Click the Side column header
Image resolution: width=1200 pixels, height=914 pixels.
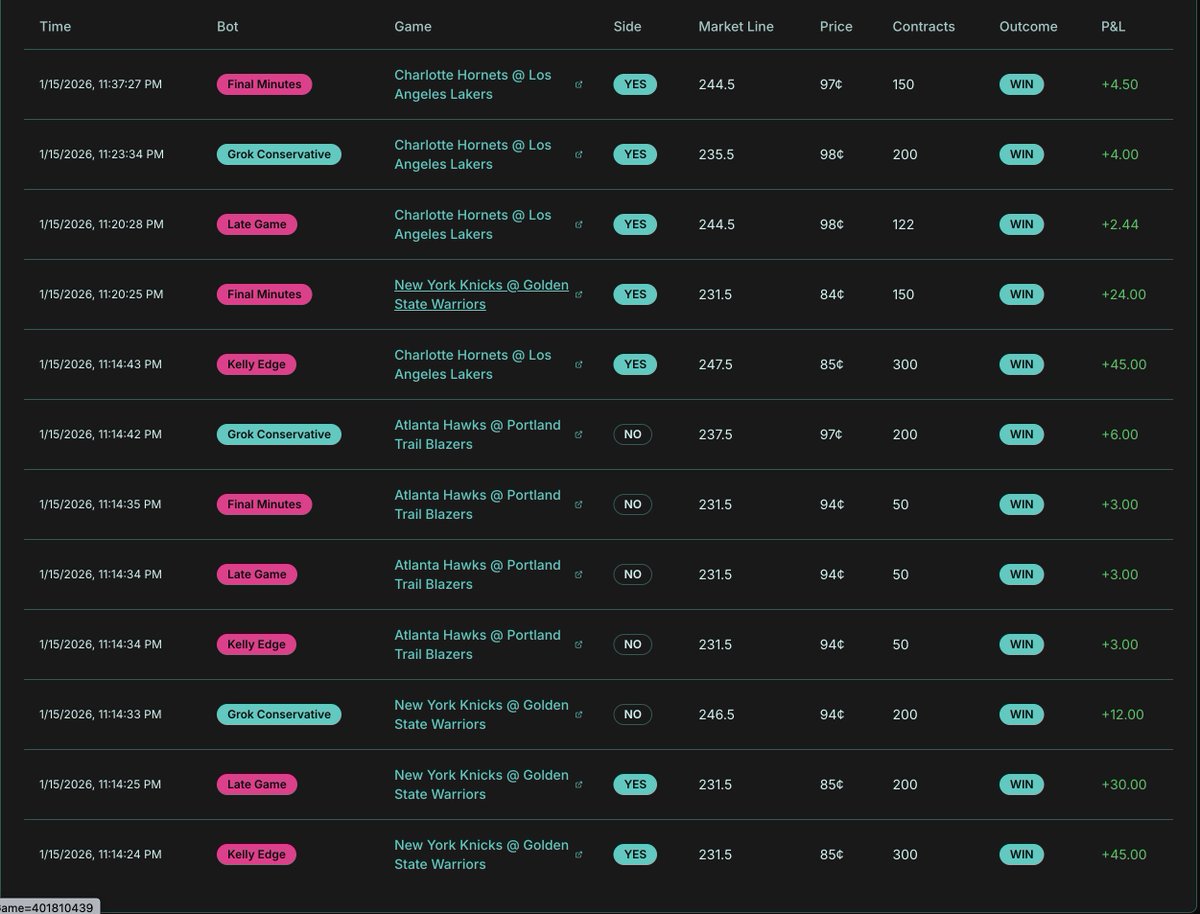627,27
